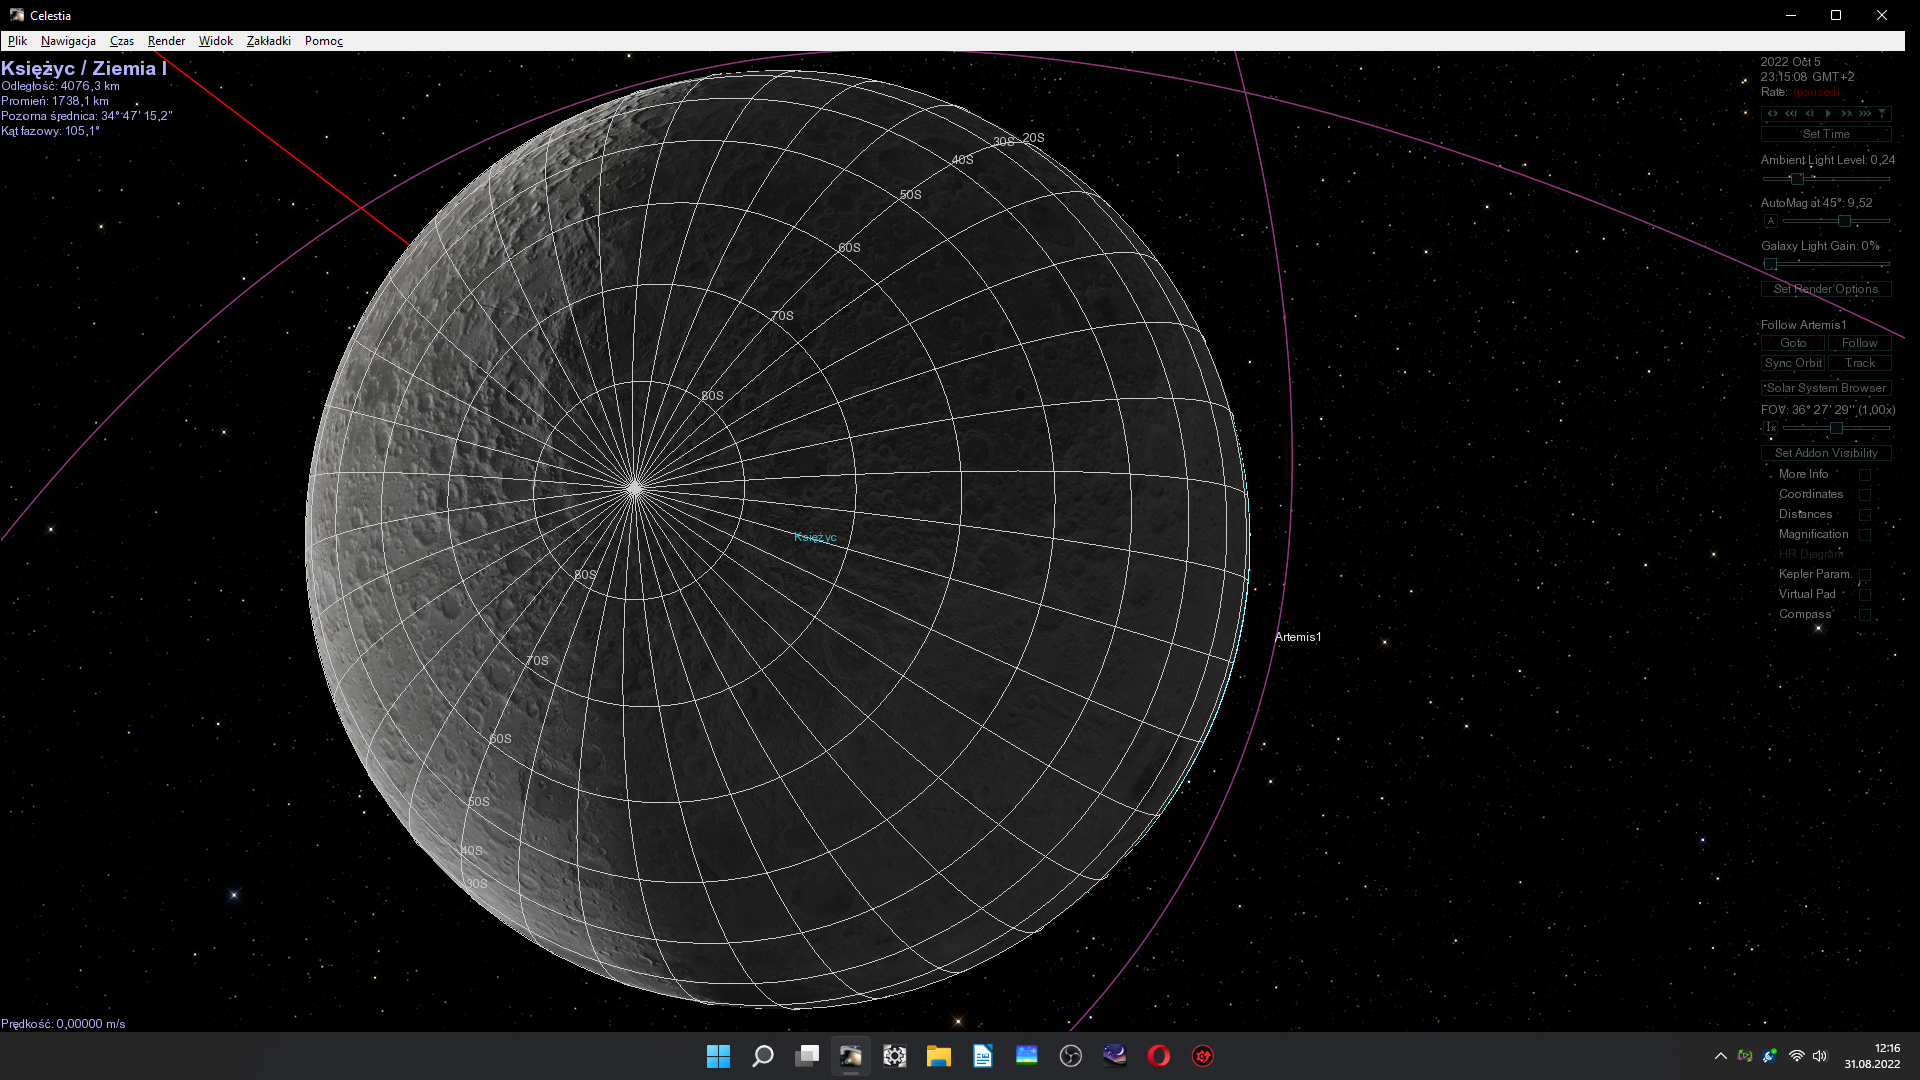The height and width of the screenshot is (1080, 1920).
Task: Open Set Addon Visibility
Action: 1826,453
